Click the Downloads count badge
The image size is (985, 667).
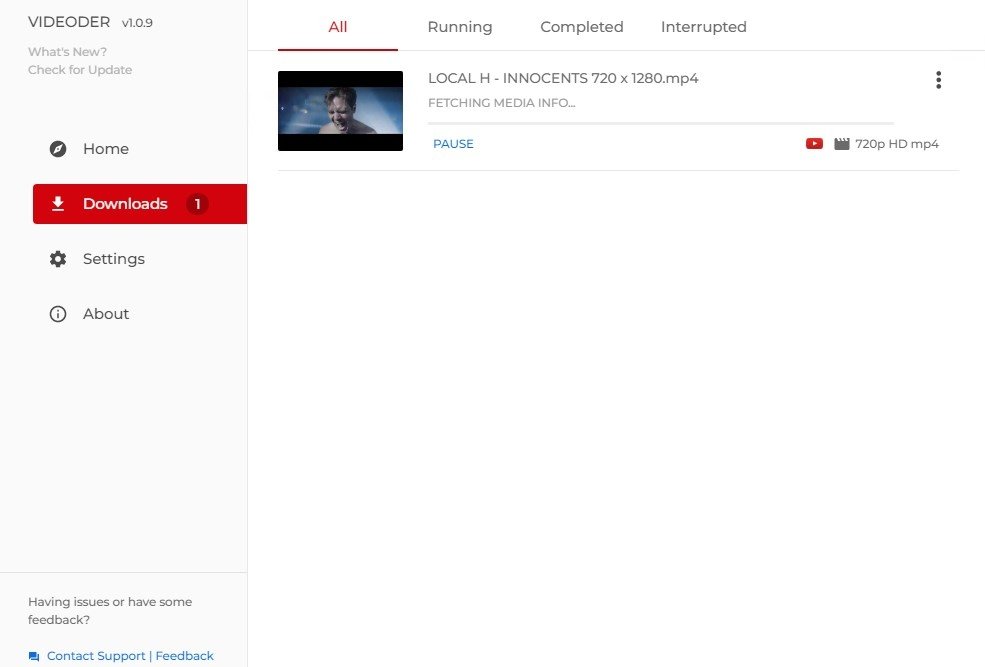click(x=197, y=203)
